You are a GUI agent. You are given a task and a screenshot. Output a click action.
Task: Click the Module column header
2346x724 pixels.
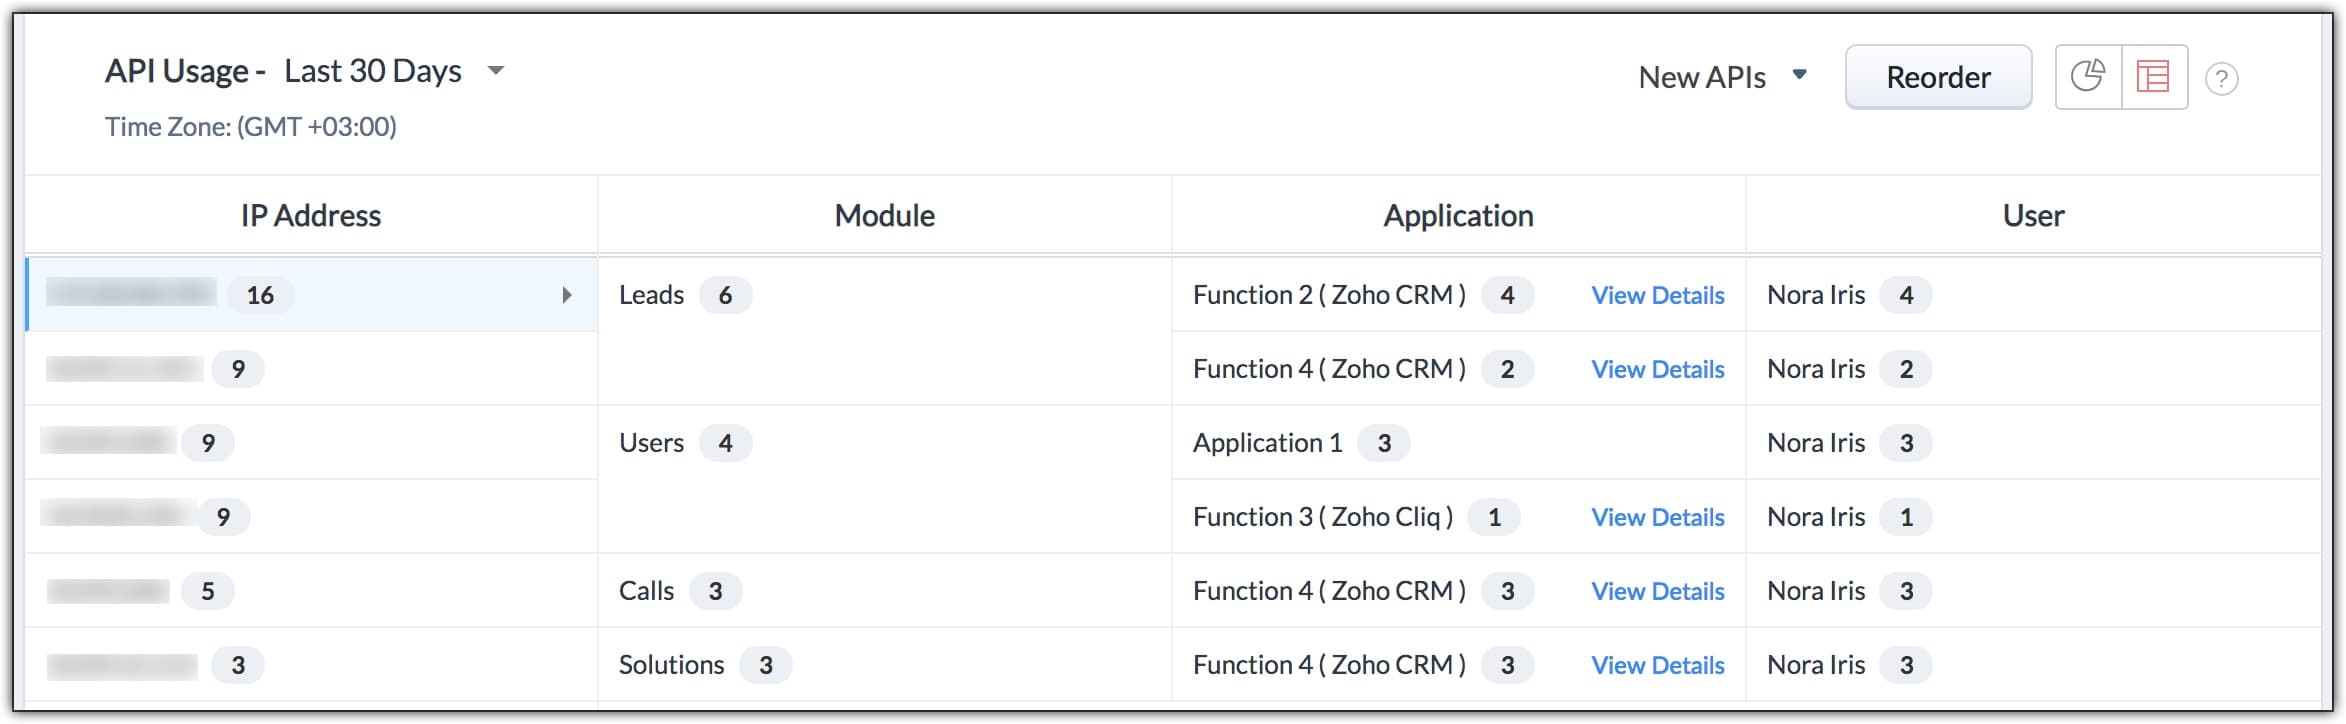884,216
